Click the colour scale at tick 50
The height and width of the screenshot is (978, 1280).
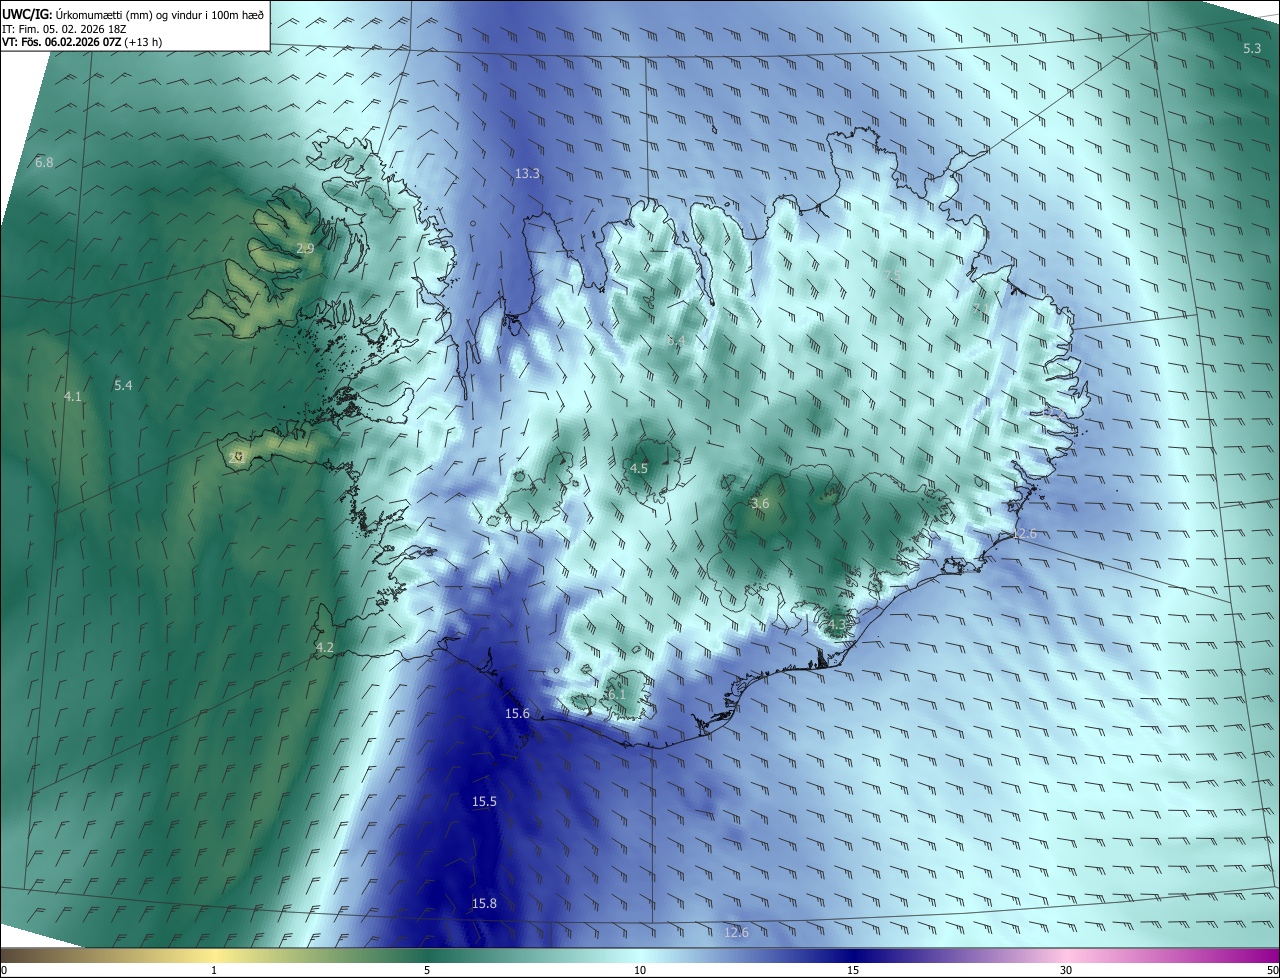click(1272, 970)
